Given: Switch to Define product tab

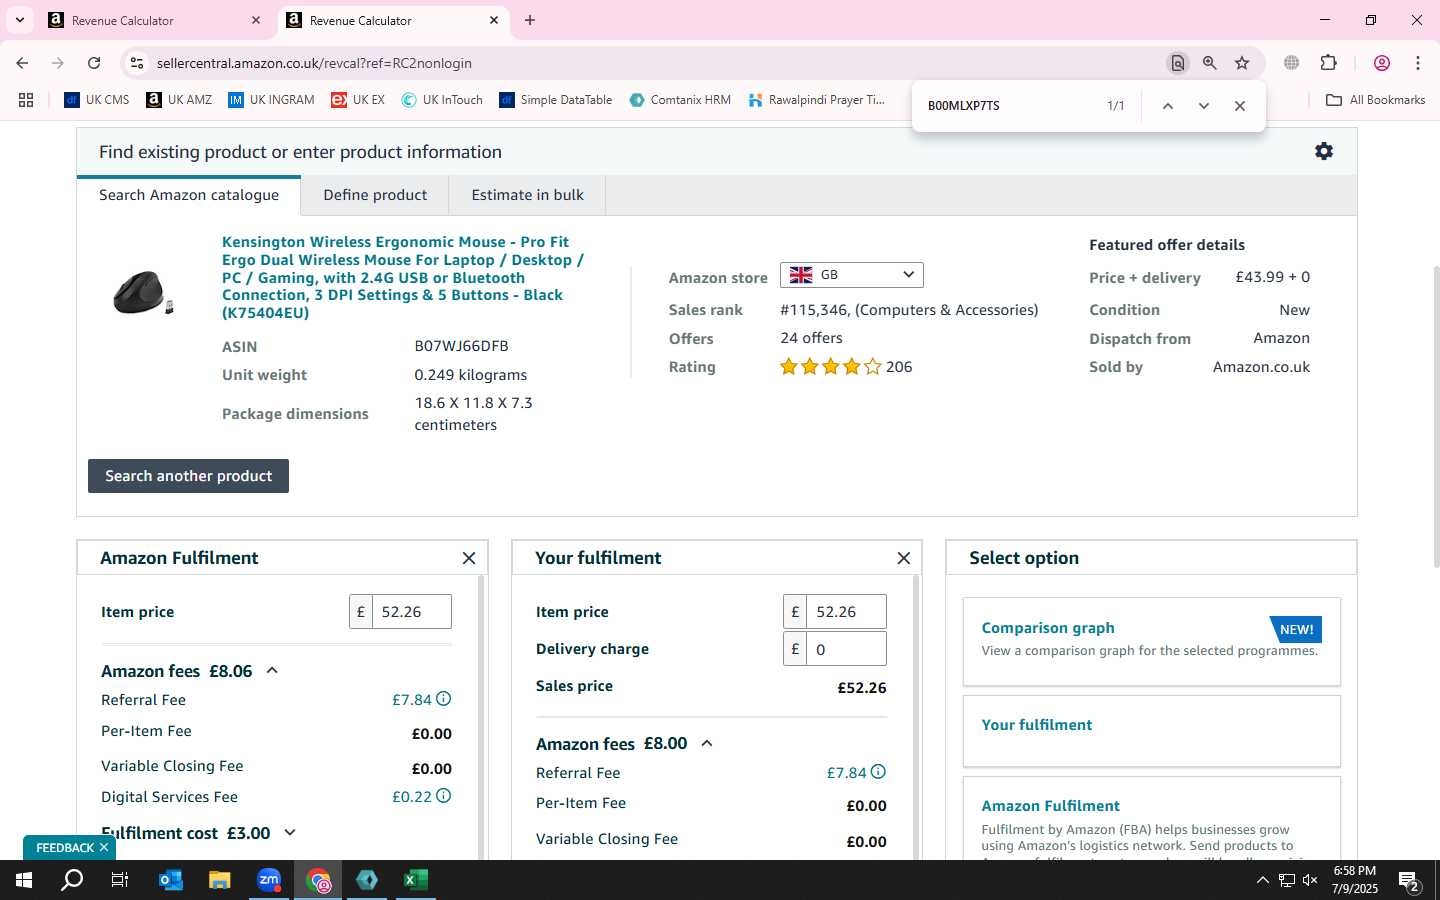Looking at the screenshot, I should point(375,195).
